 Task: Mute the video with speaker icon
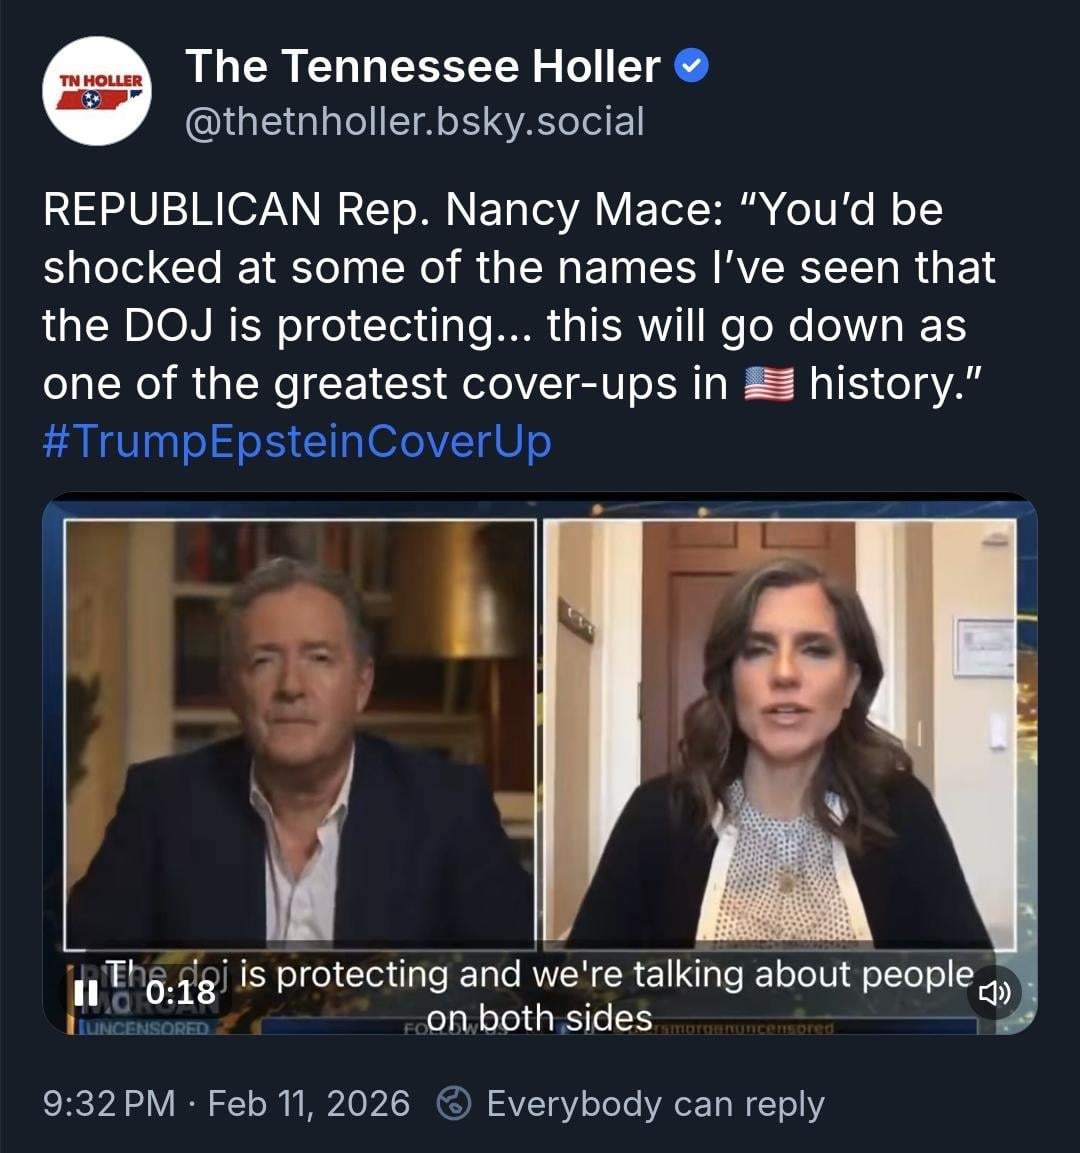[x=994, y=993]
